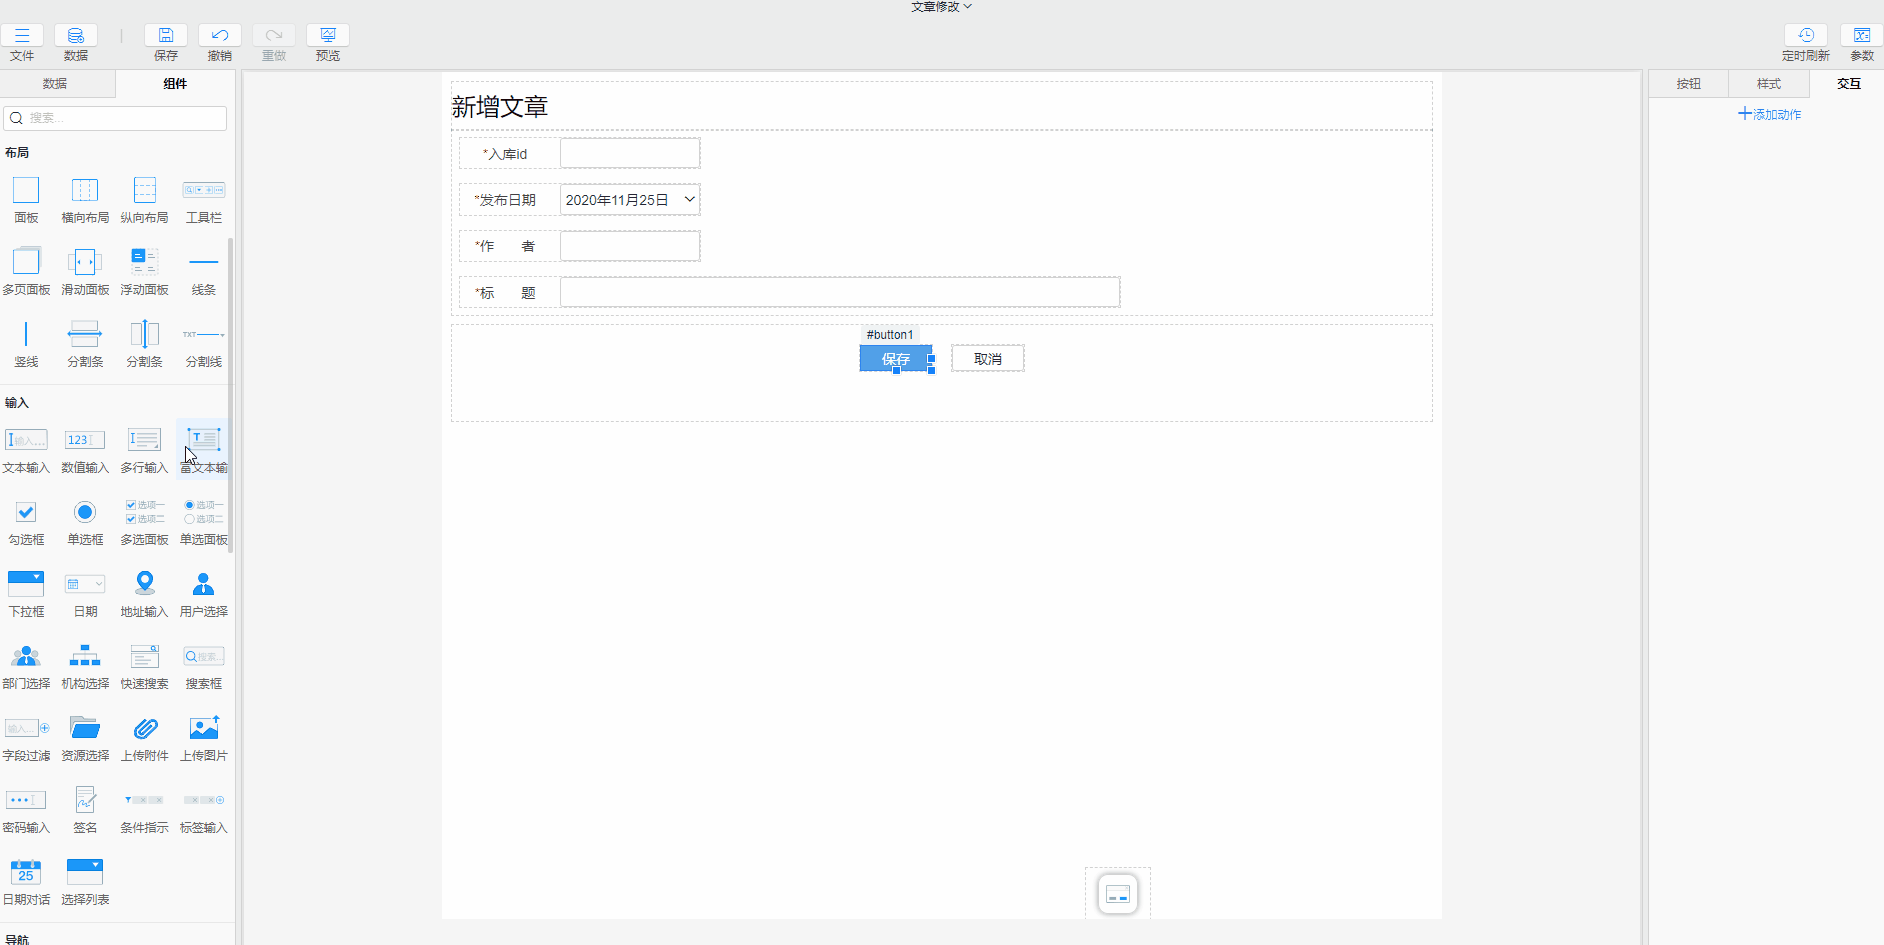Open the 预览 preview icon
The image size is (1884, 945).
tap(328, 36)
